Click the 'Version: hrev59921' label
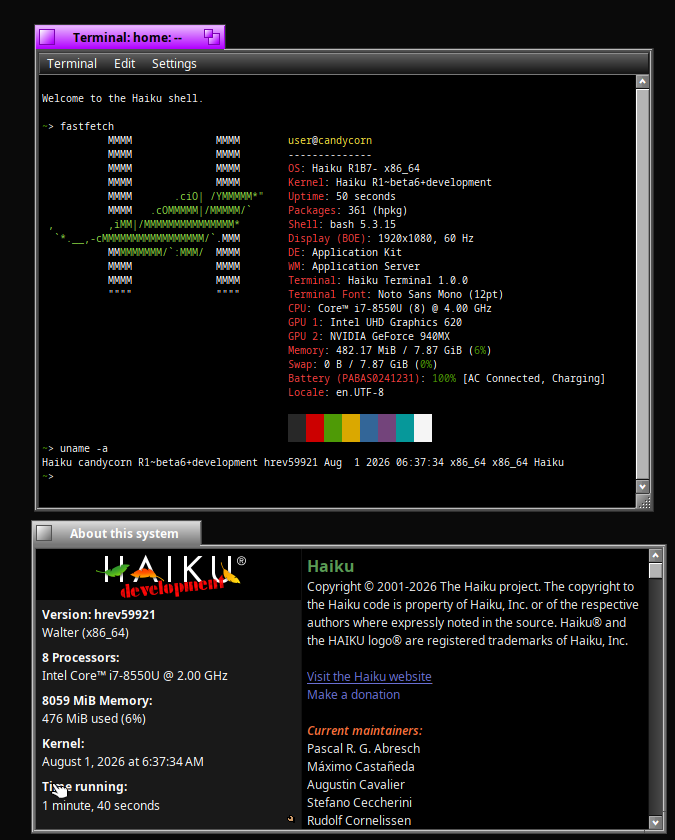The width and height of the screenshot is (675, 840). coord(99,614)
